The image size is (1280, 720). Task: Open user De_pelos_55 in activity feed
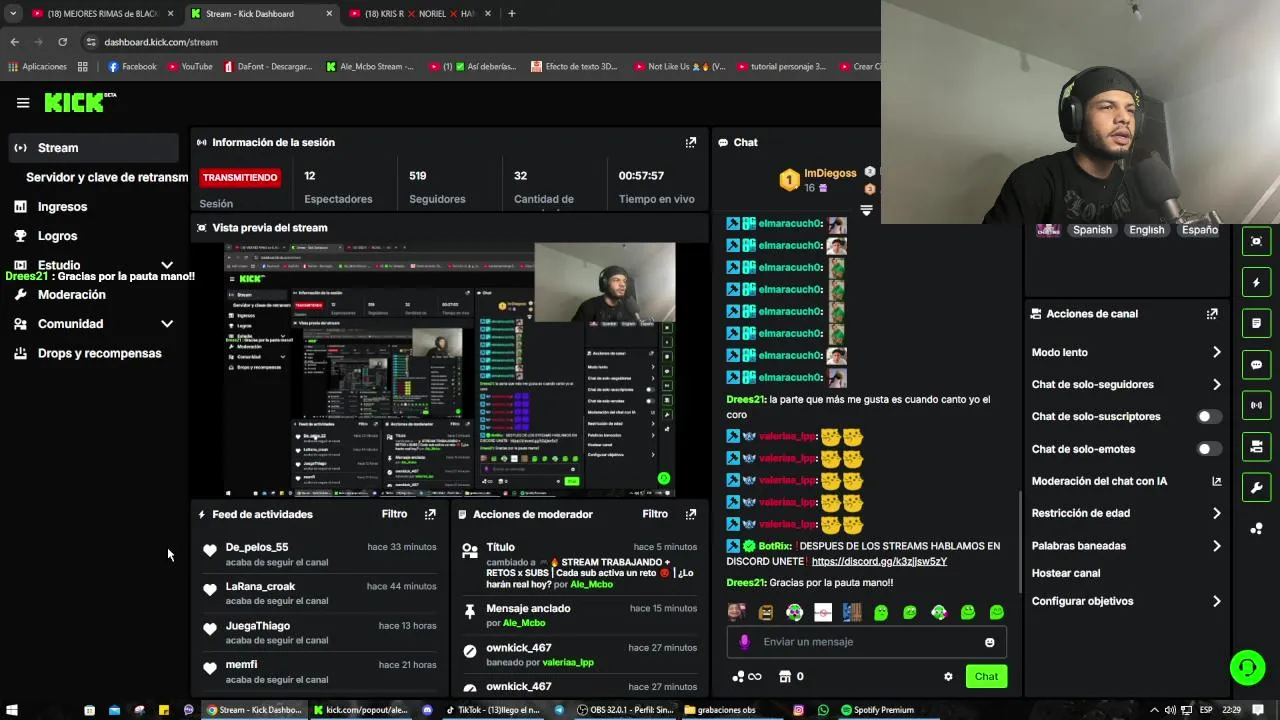(x=257, y=547)
